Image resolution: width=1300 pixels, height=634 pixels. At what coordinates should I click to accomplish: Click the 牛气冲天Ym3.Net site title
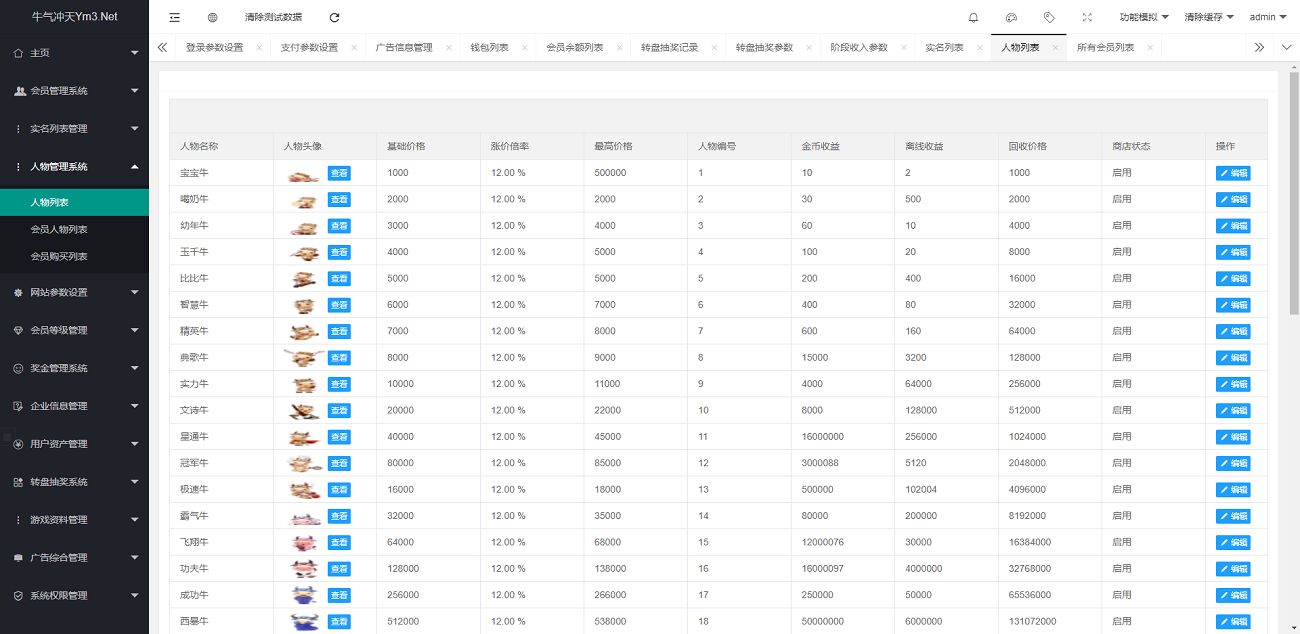[74, 17]
